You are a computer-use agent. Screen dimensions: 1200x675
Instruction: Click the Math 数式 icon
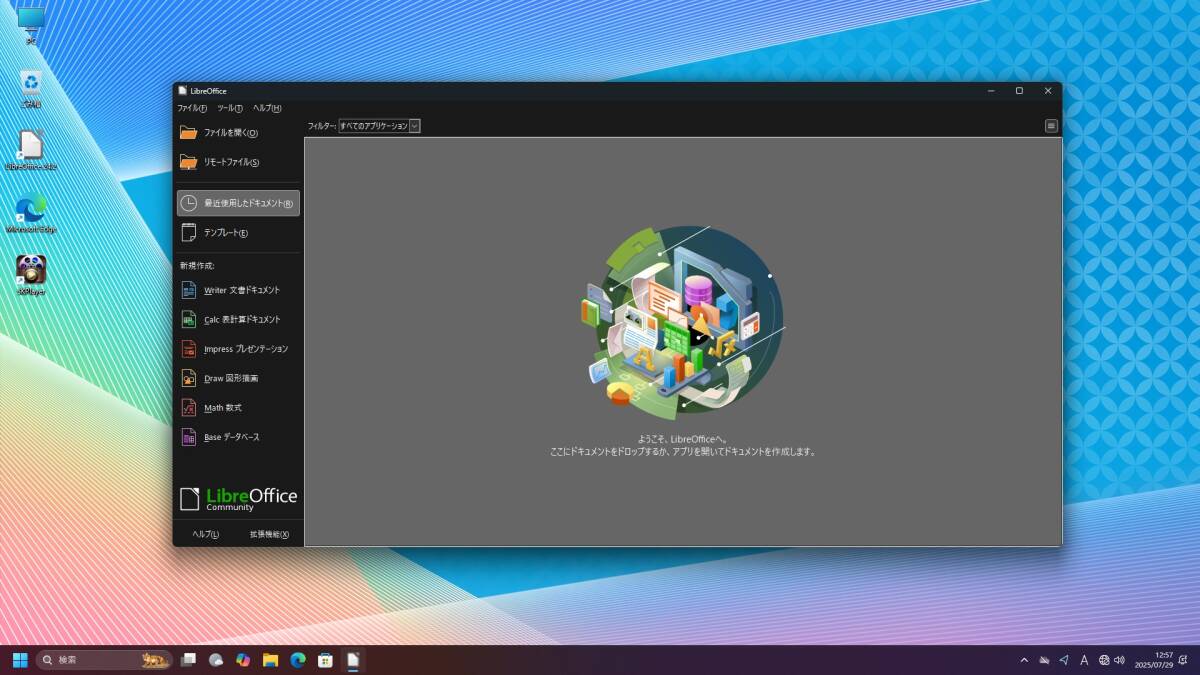tap(189, 408)
